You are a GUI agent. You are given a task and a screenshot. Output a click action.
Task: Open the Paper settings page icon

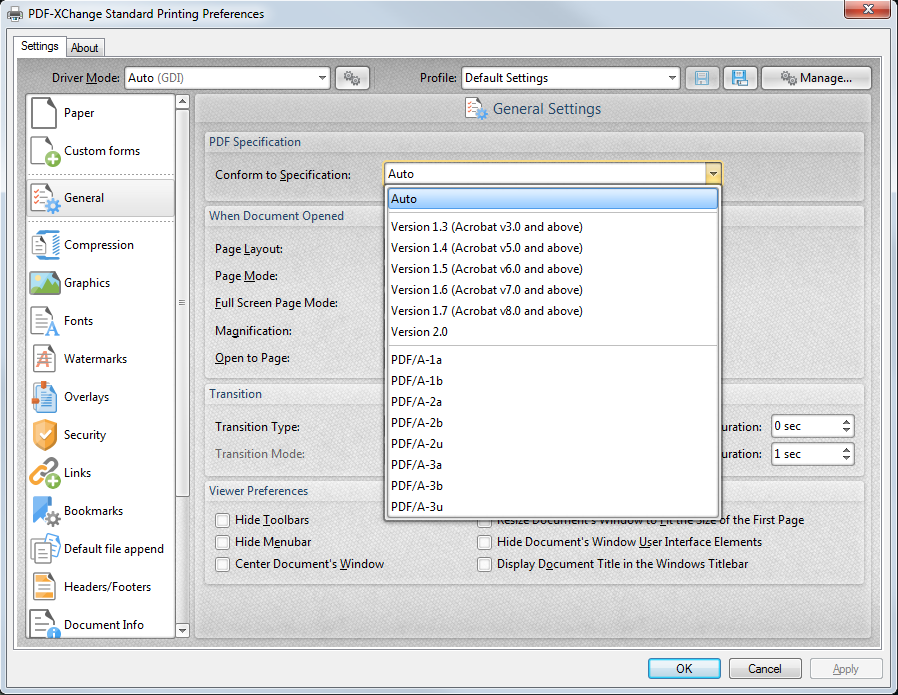[x=44, y=113]
